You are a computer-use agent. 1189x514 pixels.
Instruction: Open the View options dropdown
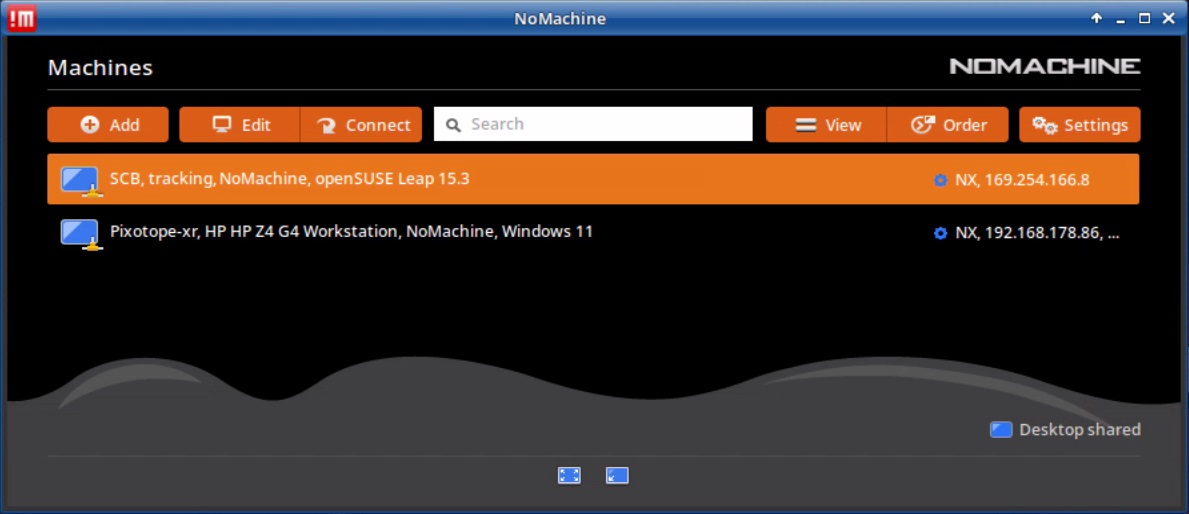pos(827,125)
